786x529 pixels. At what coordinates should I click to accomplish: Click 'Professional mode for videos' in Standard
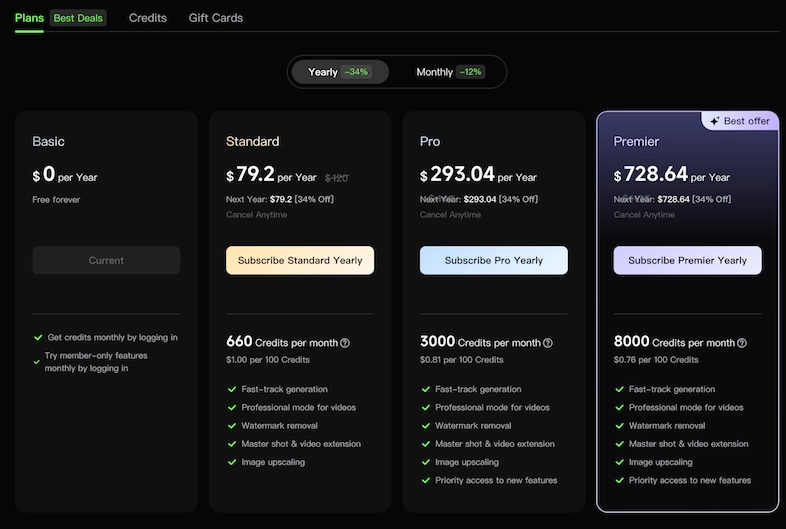coord(298,407)
